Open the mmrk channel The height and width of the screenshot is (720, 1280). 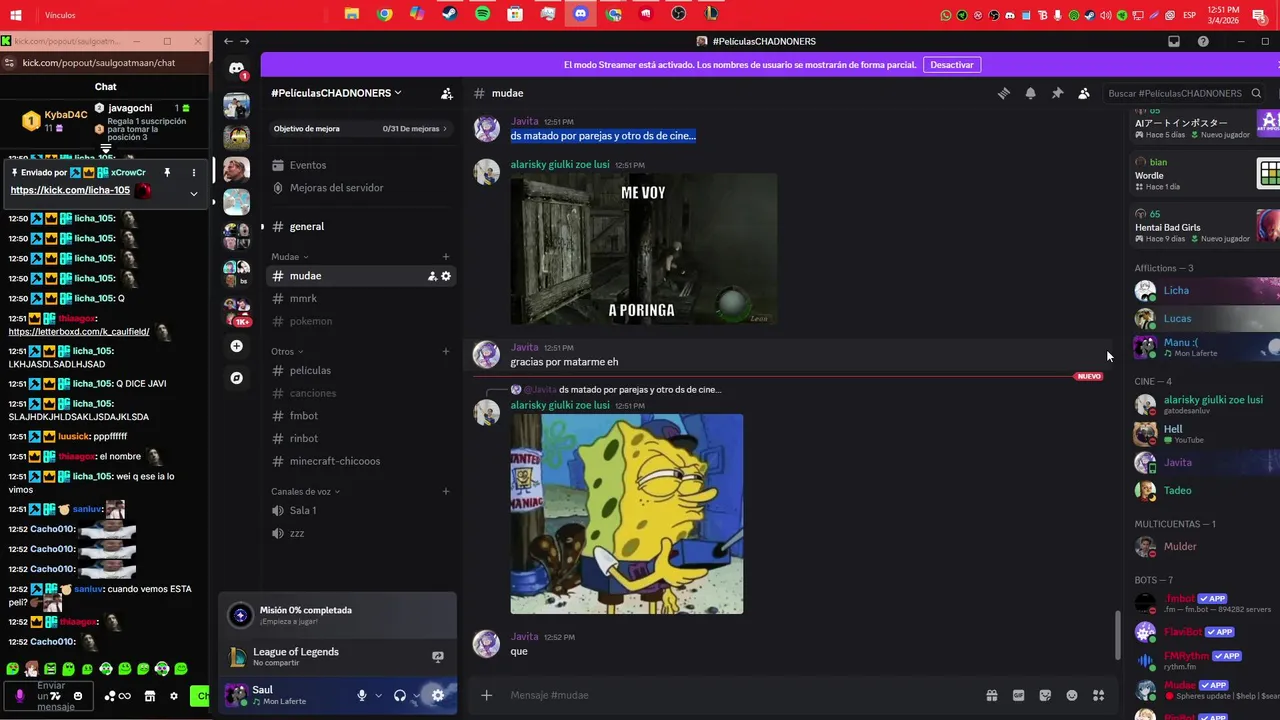[360, 299]
